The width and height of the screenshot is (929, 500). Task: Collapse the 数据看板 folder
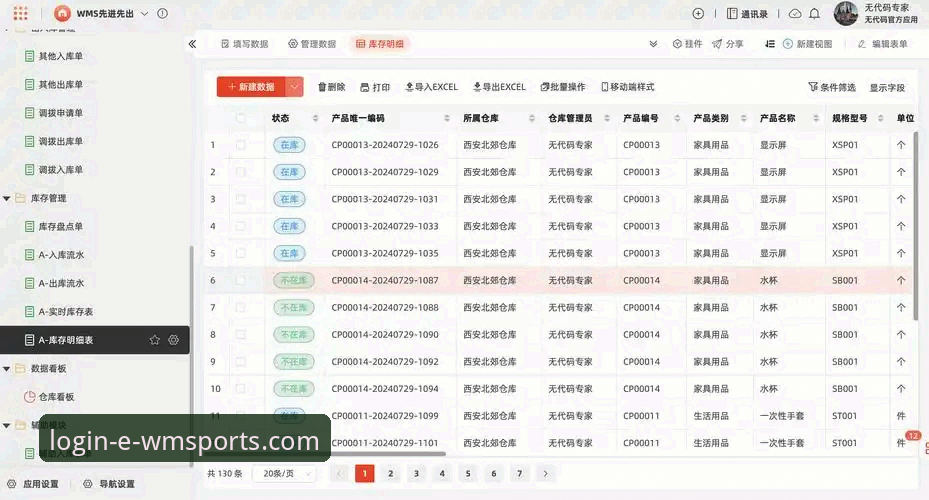(x=7, y=368)
